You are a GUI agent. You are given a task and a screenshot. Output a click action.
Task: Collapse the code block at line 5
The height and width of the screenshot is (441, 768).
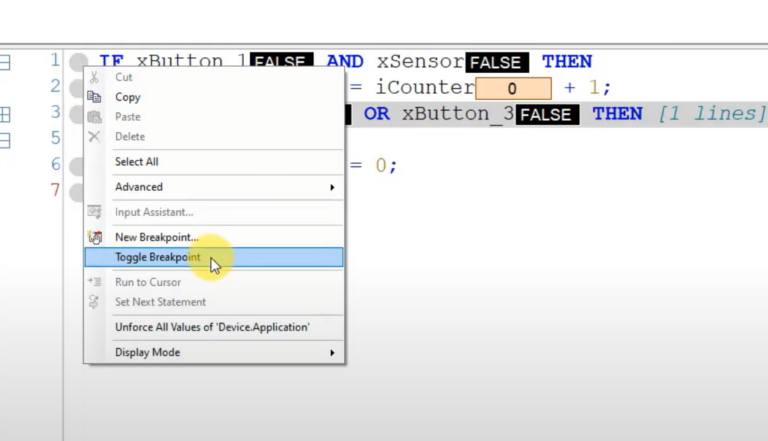pos(5,139)
